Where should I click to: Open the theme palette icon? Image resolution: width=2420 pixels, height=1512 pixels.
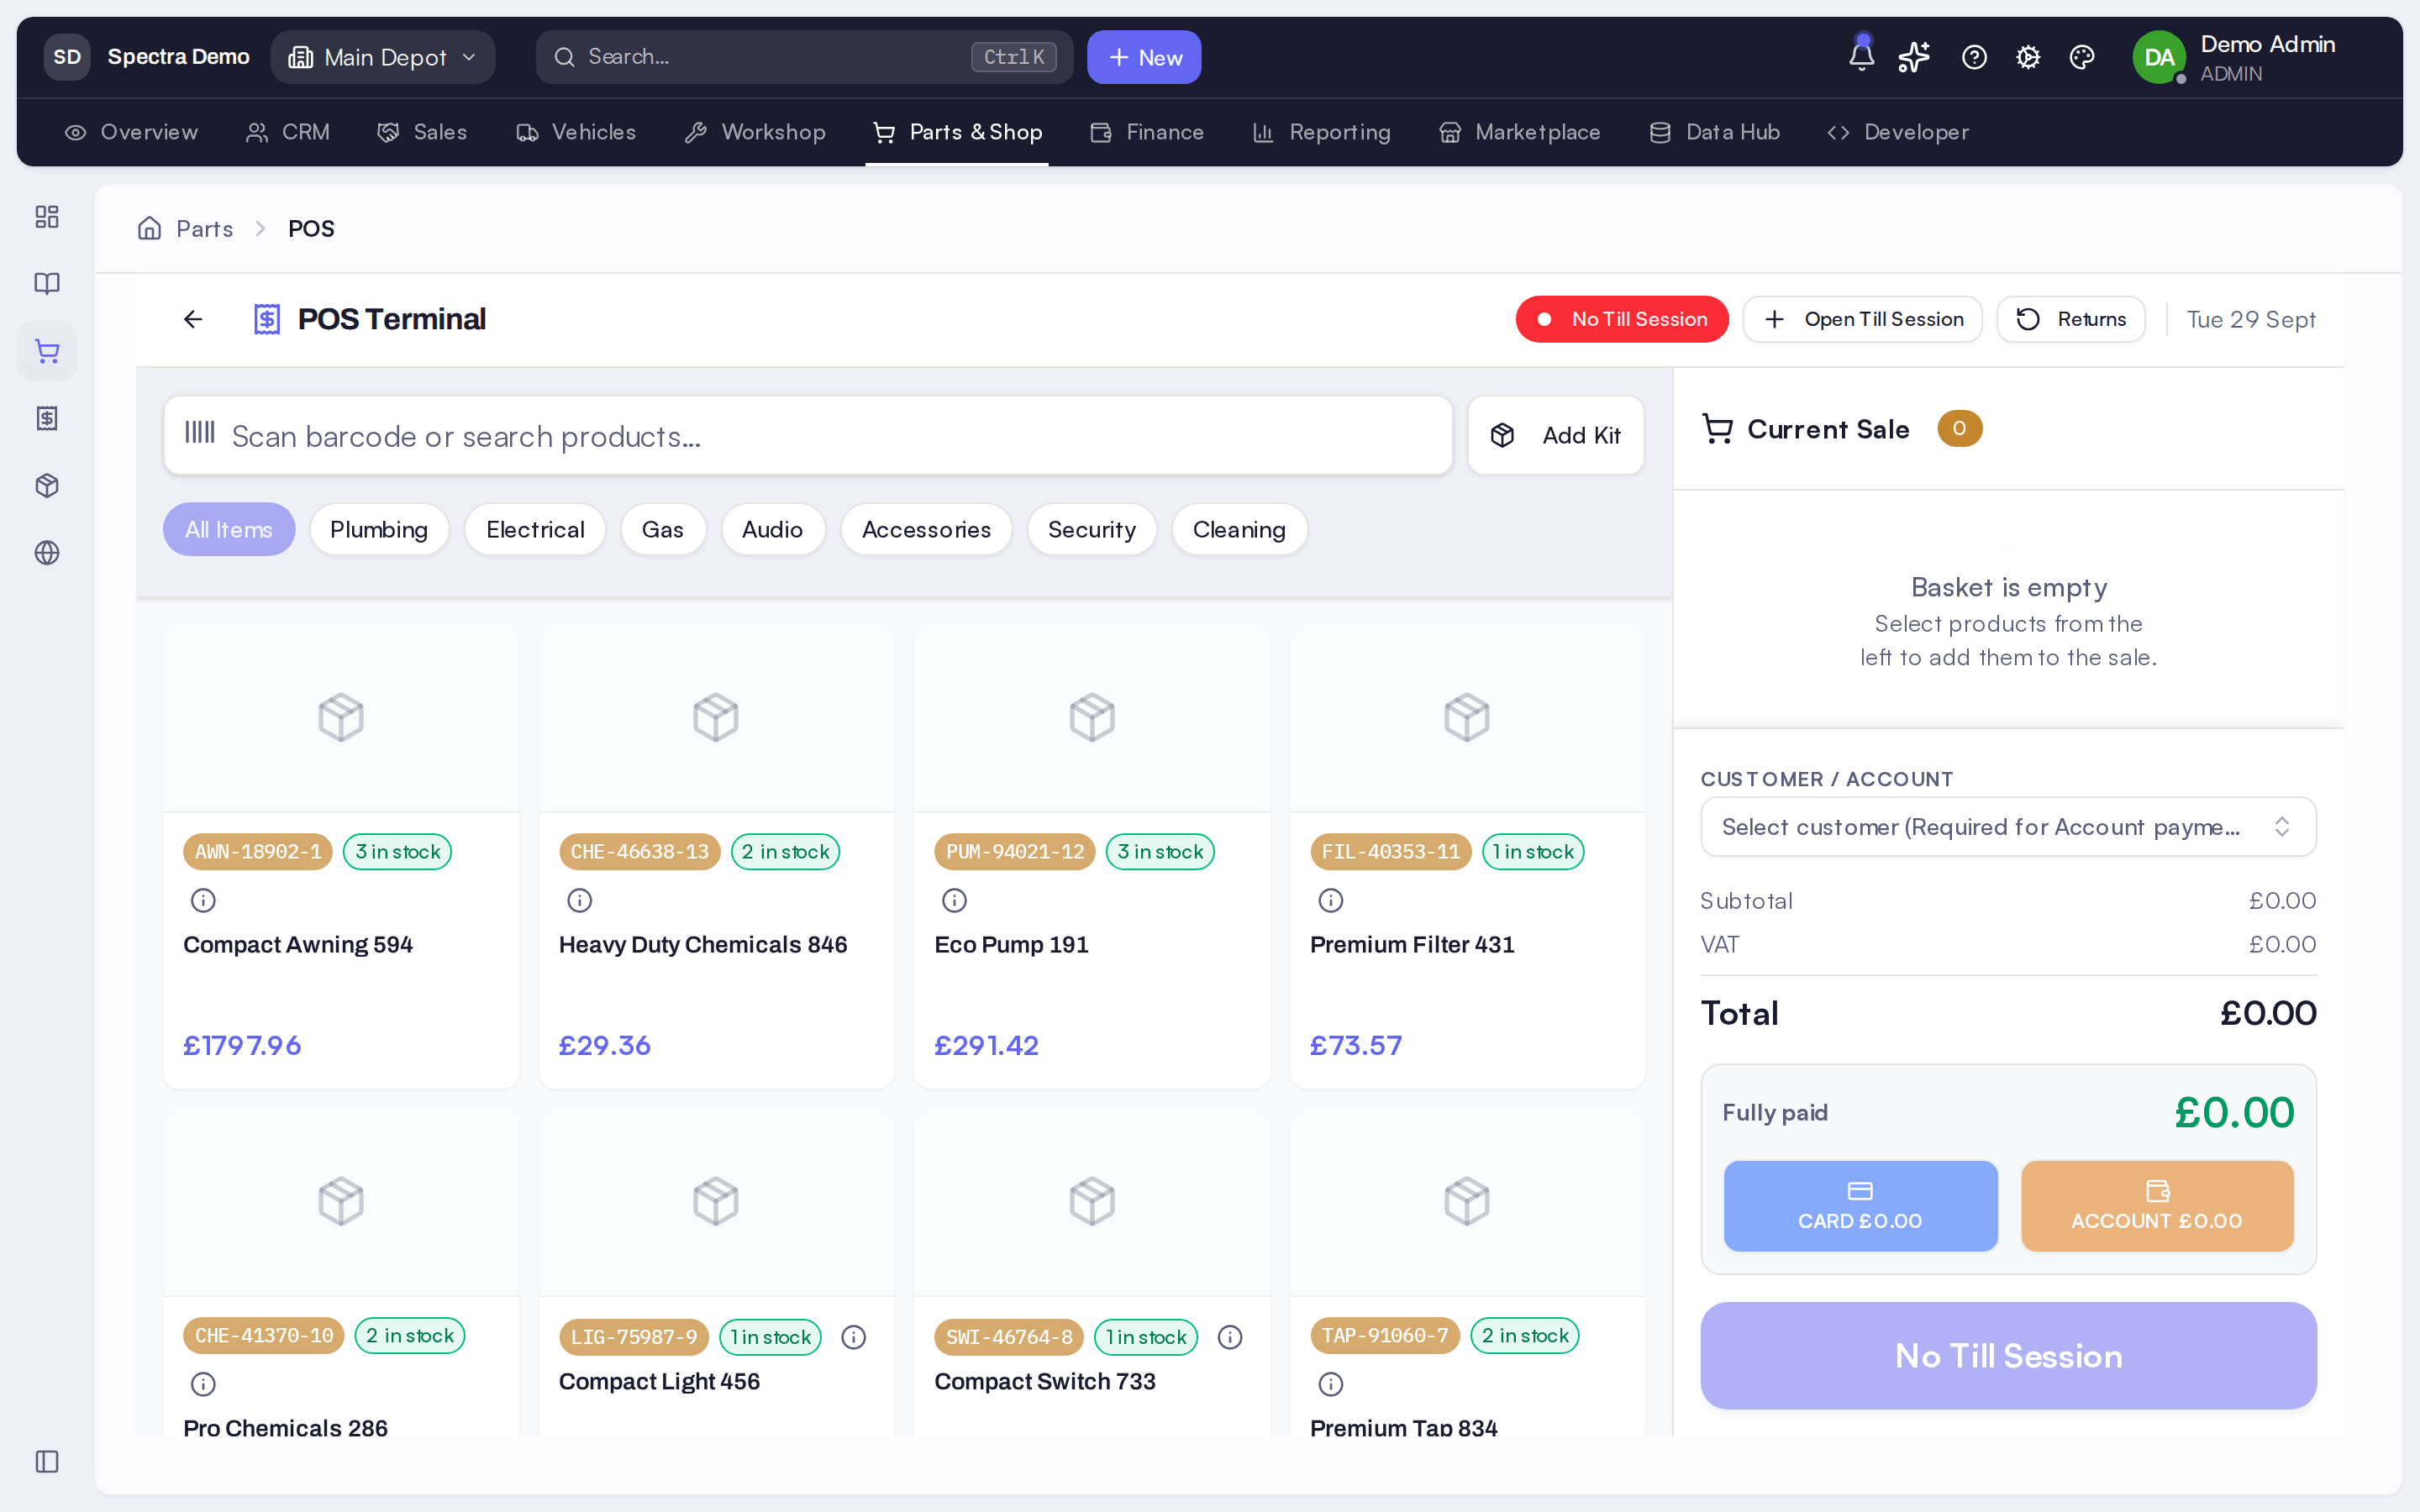(2082, 57)
